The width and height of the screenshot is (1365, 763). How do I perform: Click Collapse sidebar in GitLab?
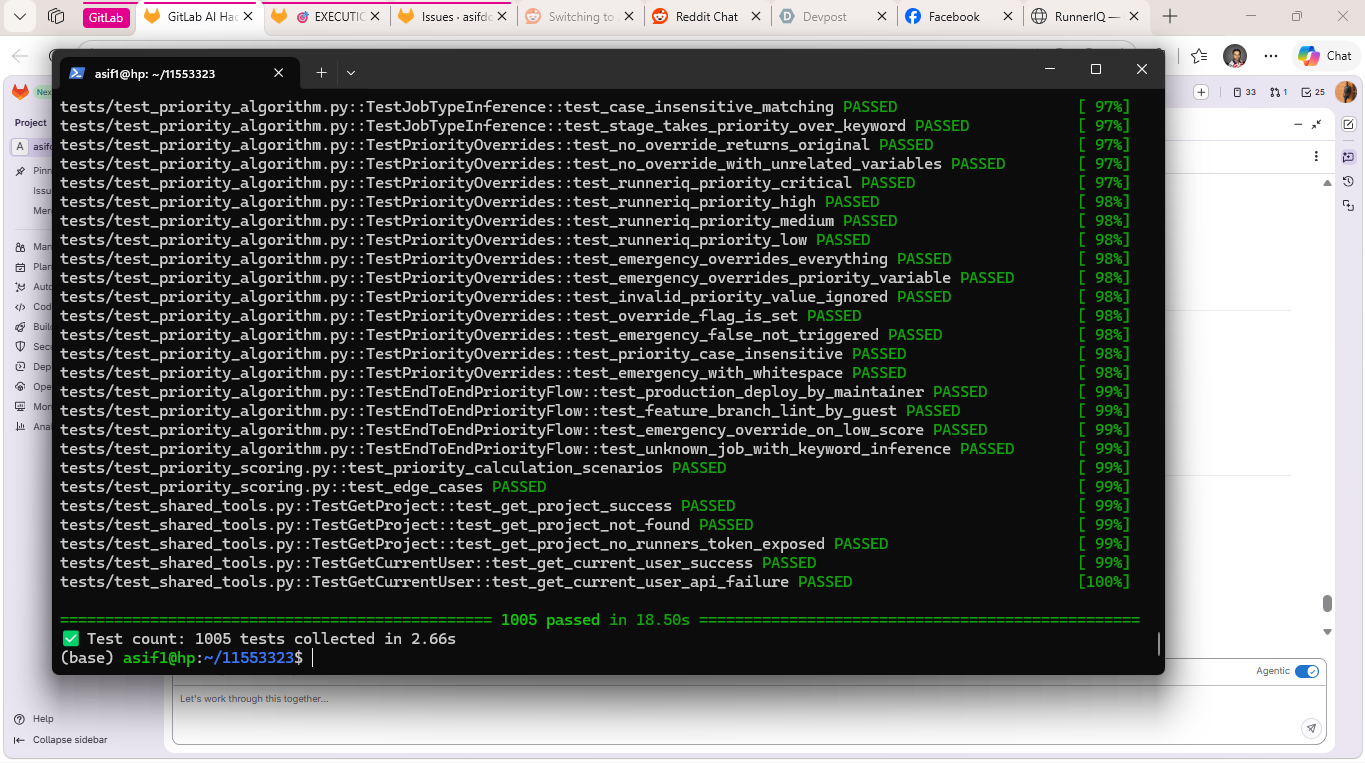coord(61,740)
